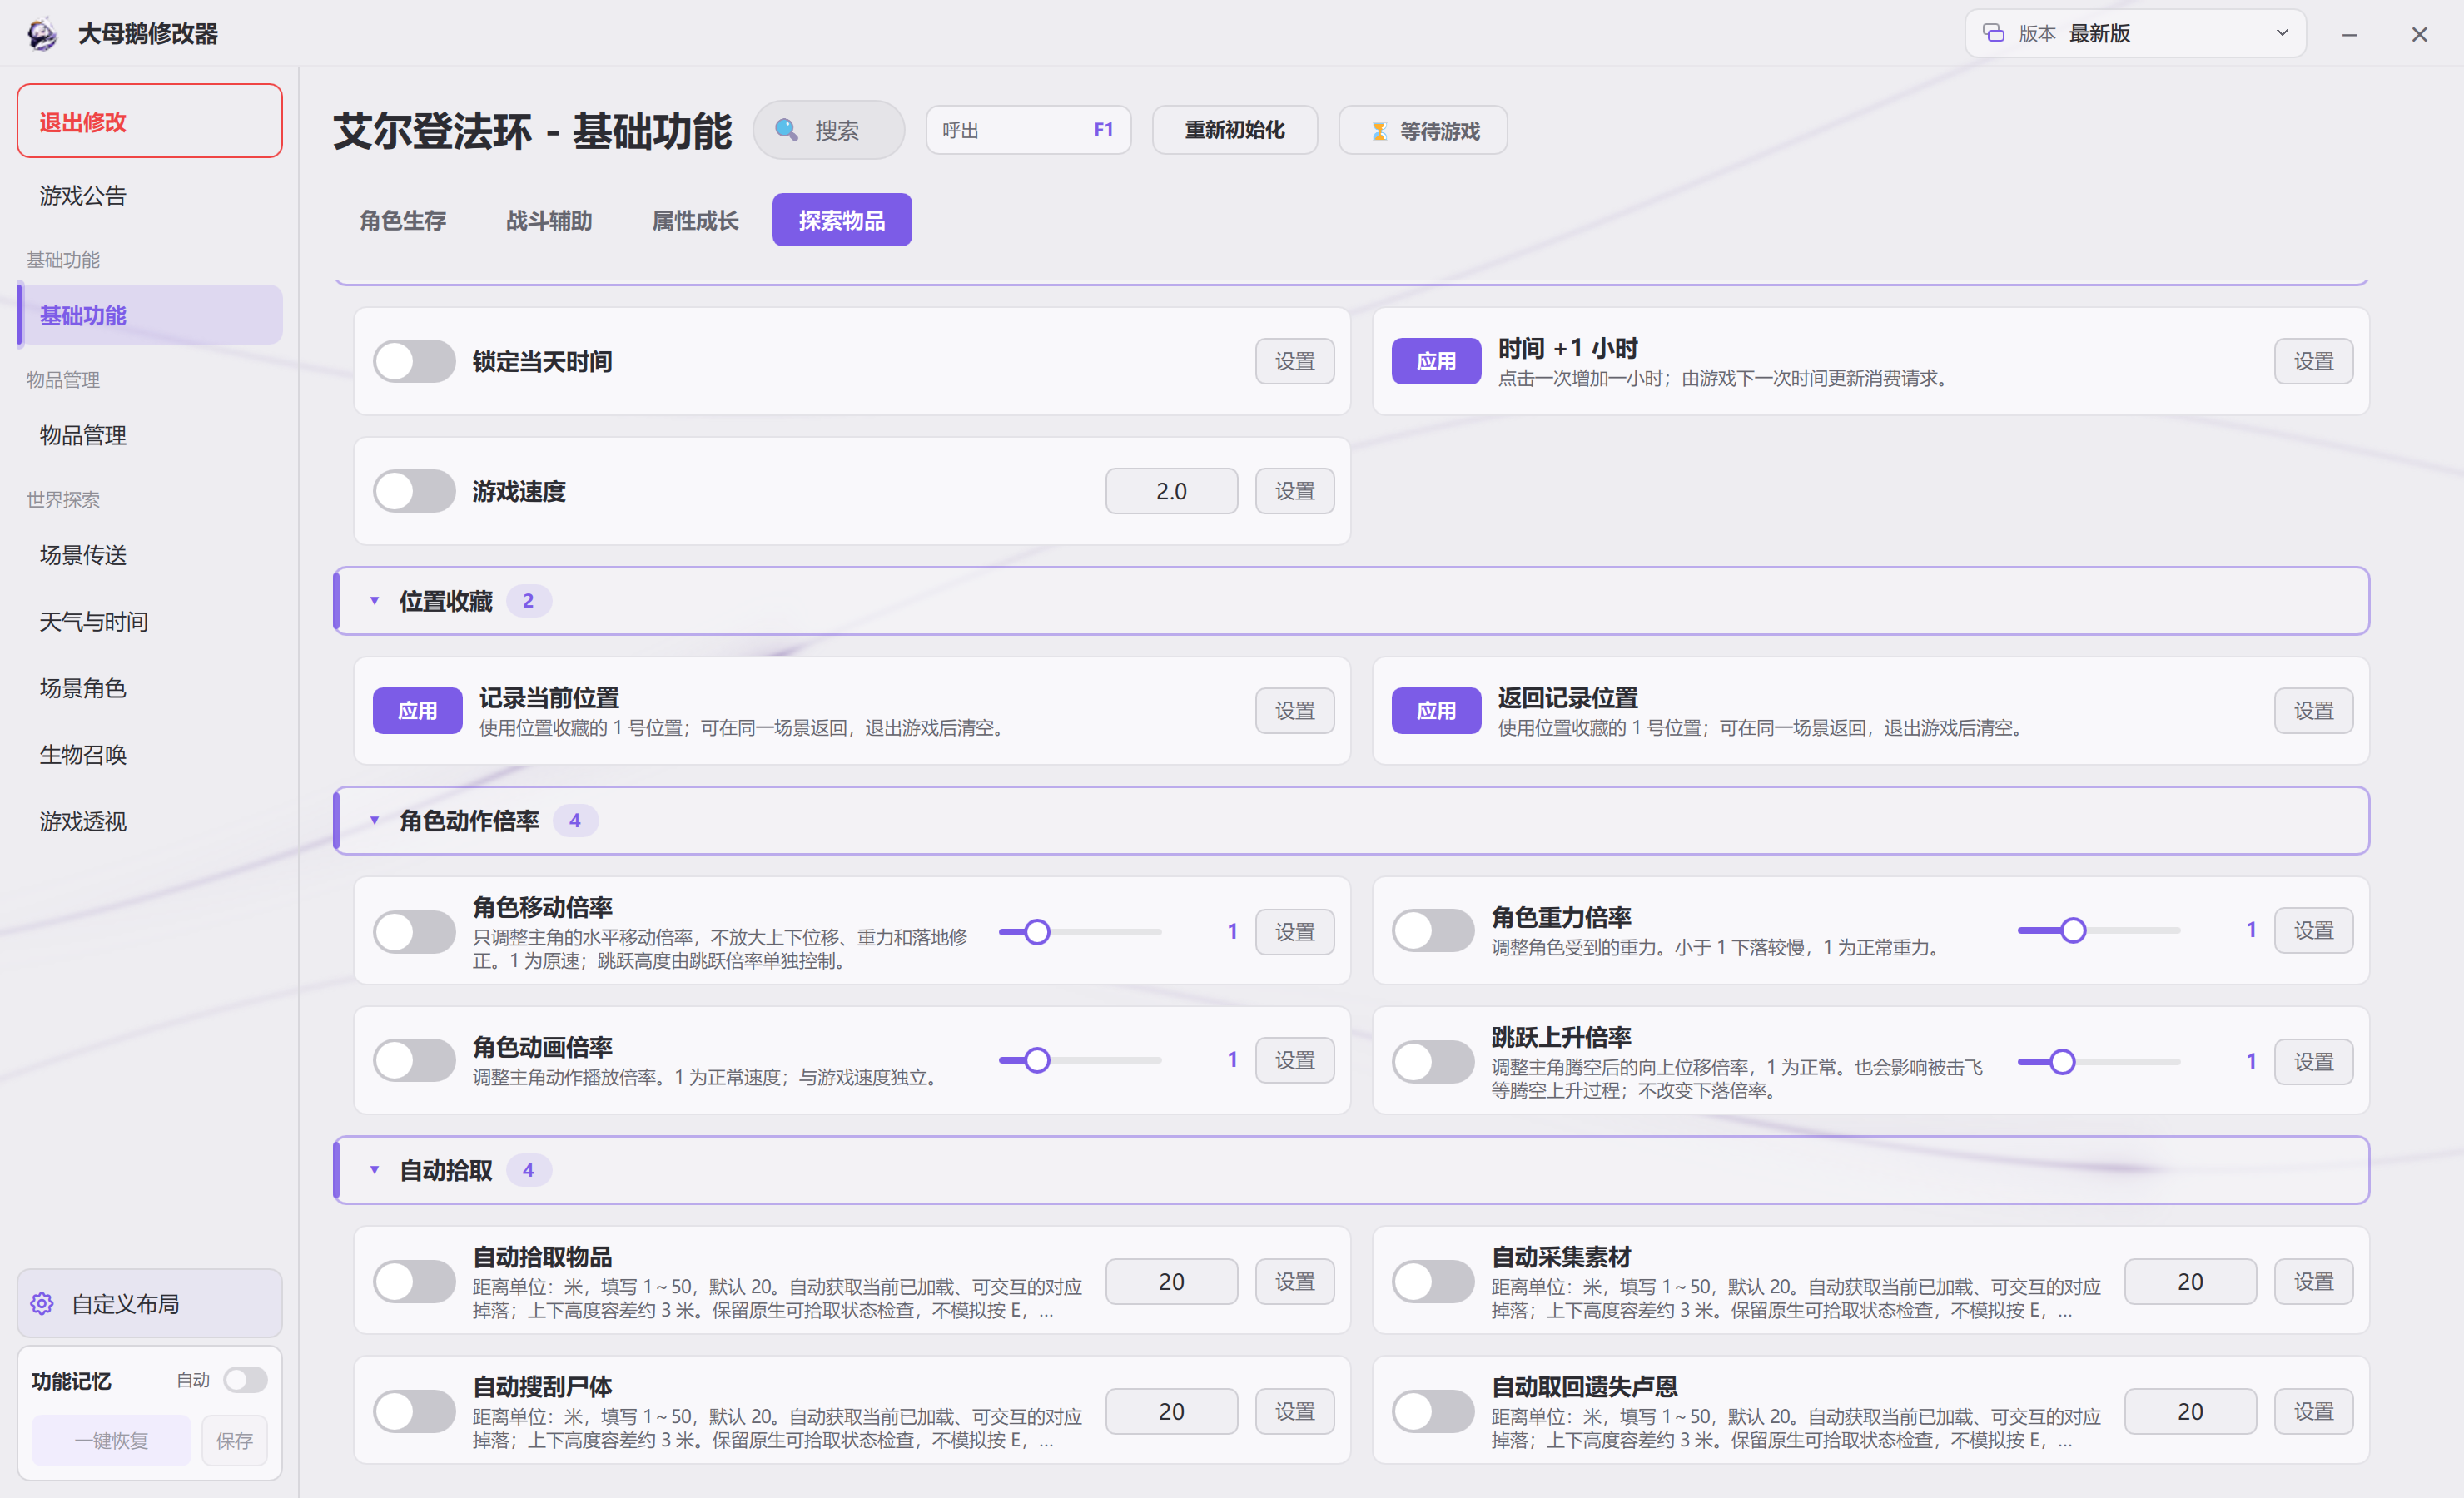Open the 版本 最新版 dropdown
The height and width of the screenshot is (1498, 2464).
[x=2135, y=33]
